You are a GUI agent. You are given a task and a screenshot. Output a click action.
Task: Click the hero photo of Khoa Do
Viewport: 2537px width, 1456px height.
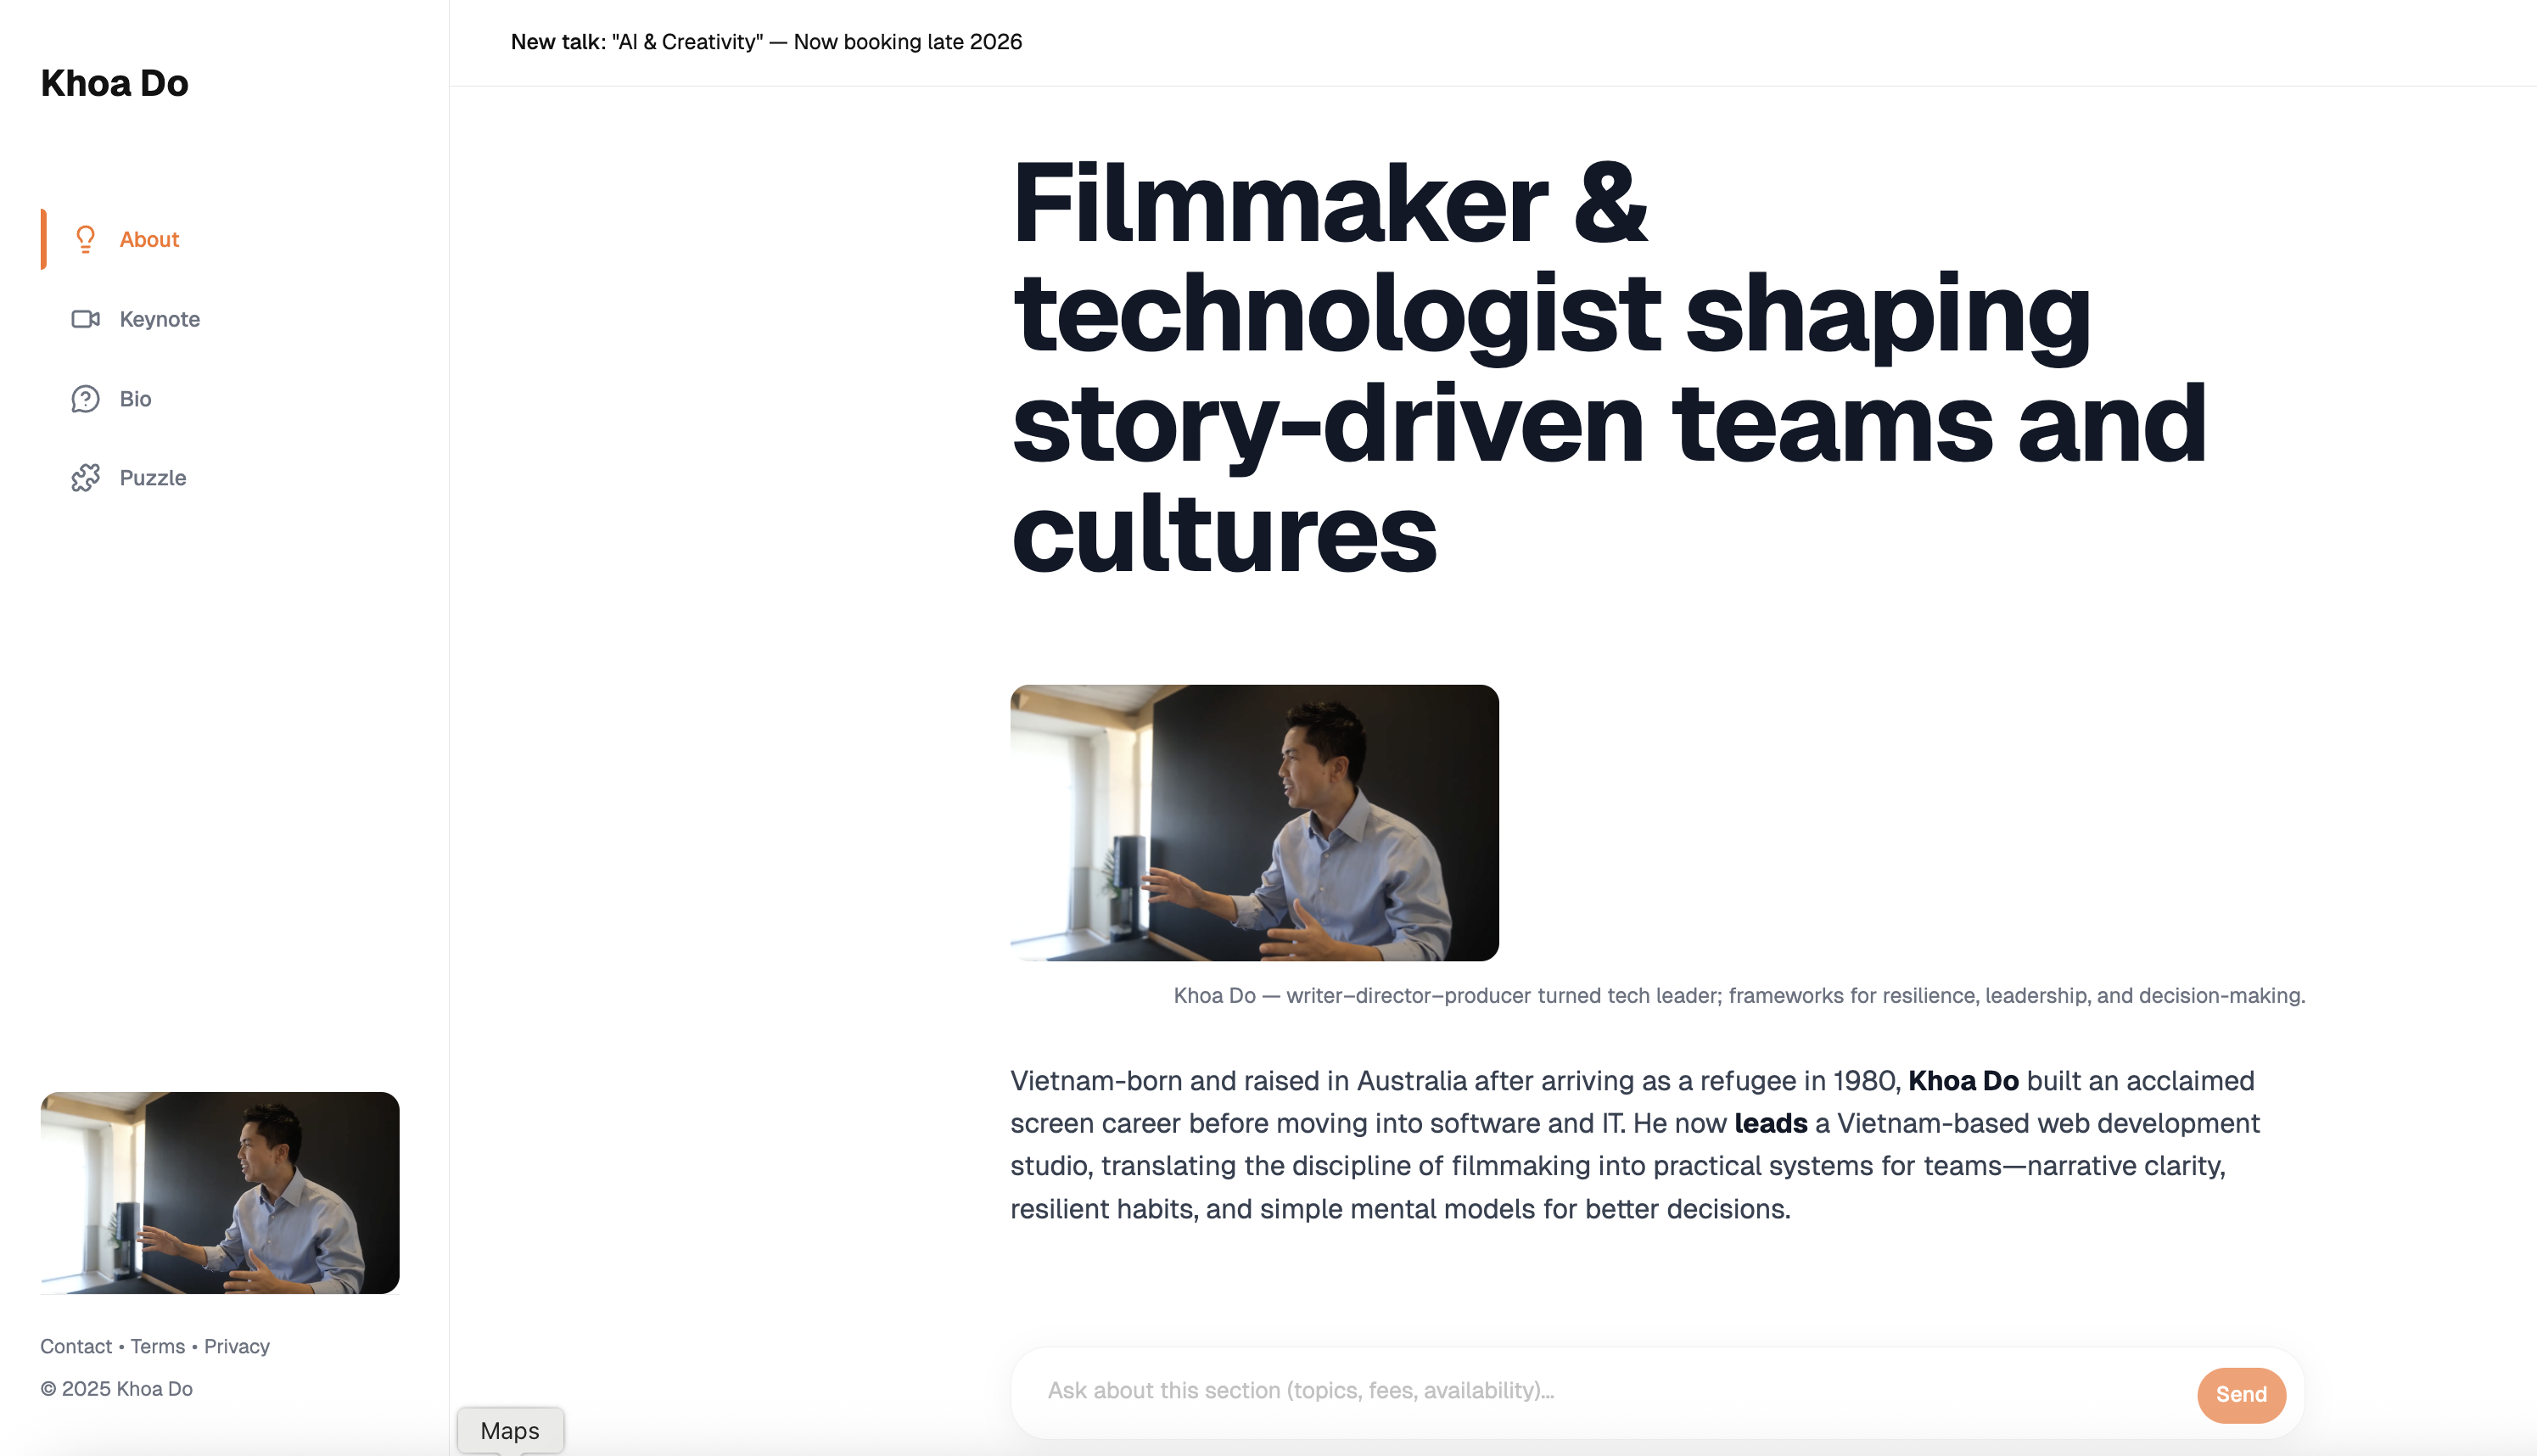point(1255,823)
